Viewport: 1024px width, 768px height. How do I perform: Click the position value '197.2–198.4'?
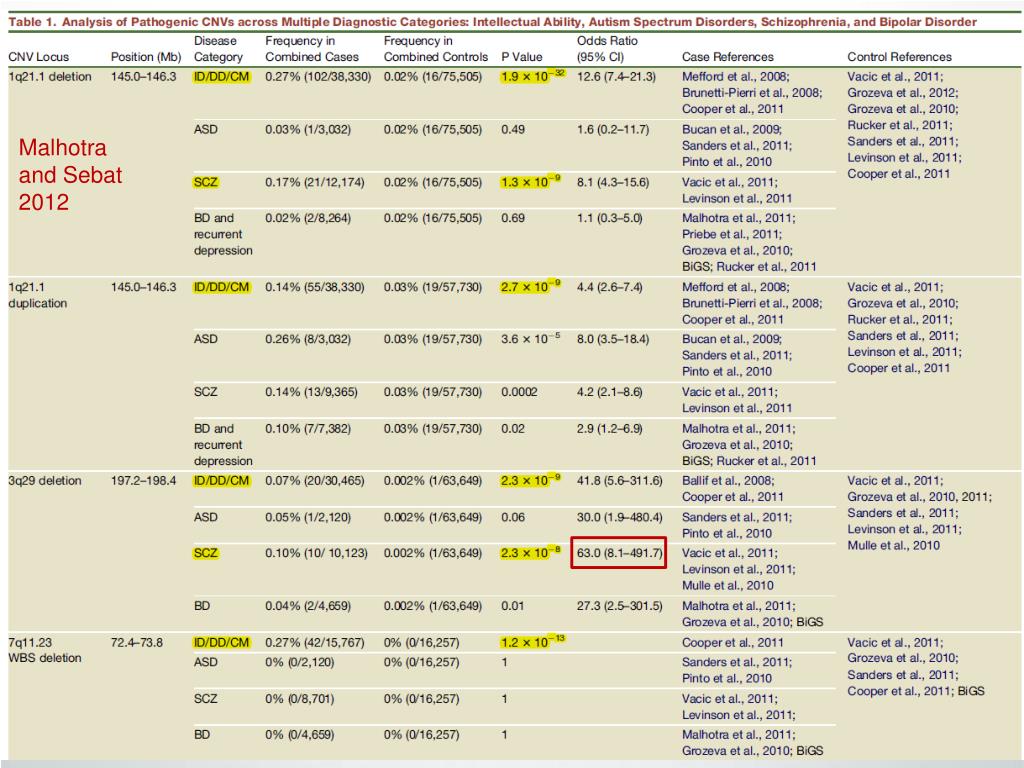(x=143, y=481)
